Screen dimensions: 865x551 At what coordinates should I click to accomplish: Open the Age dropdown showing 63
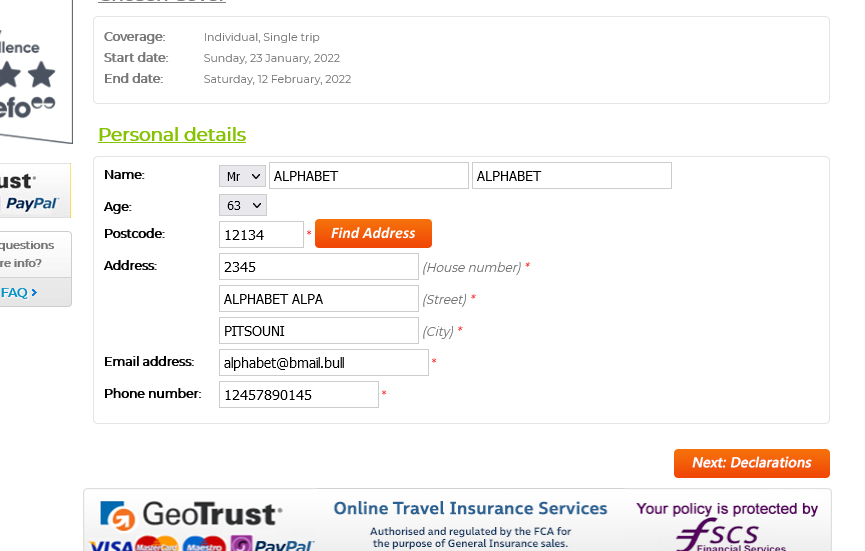point(243,205)
